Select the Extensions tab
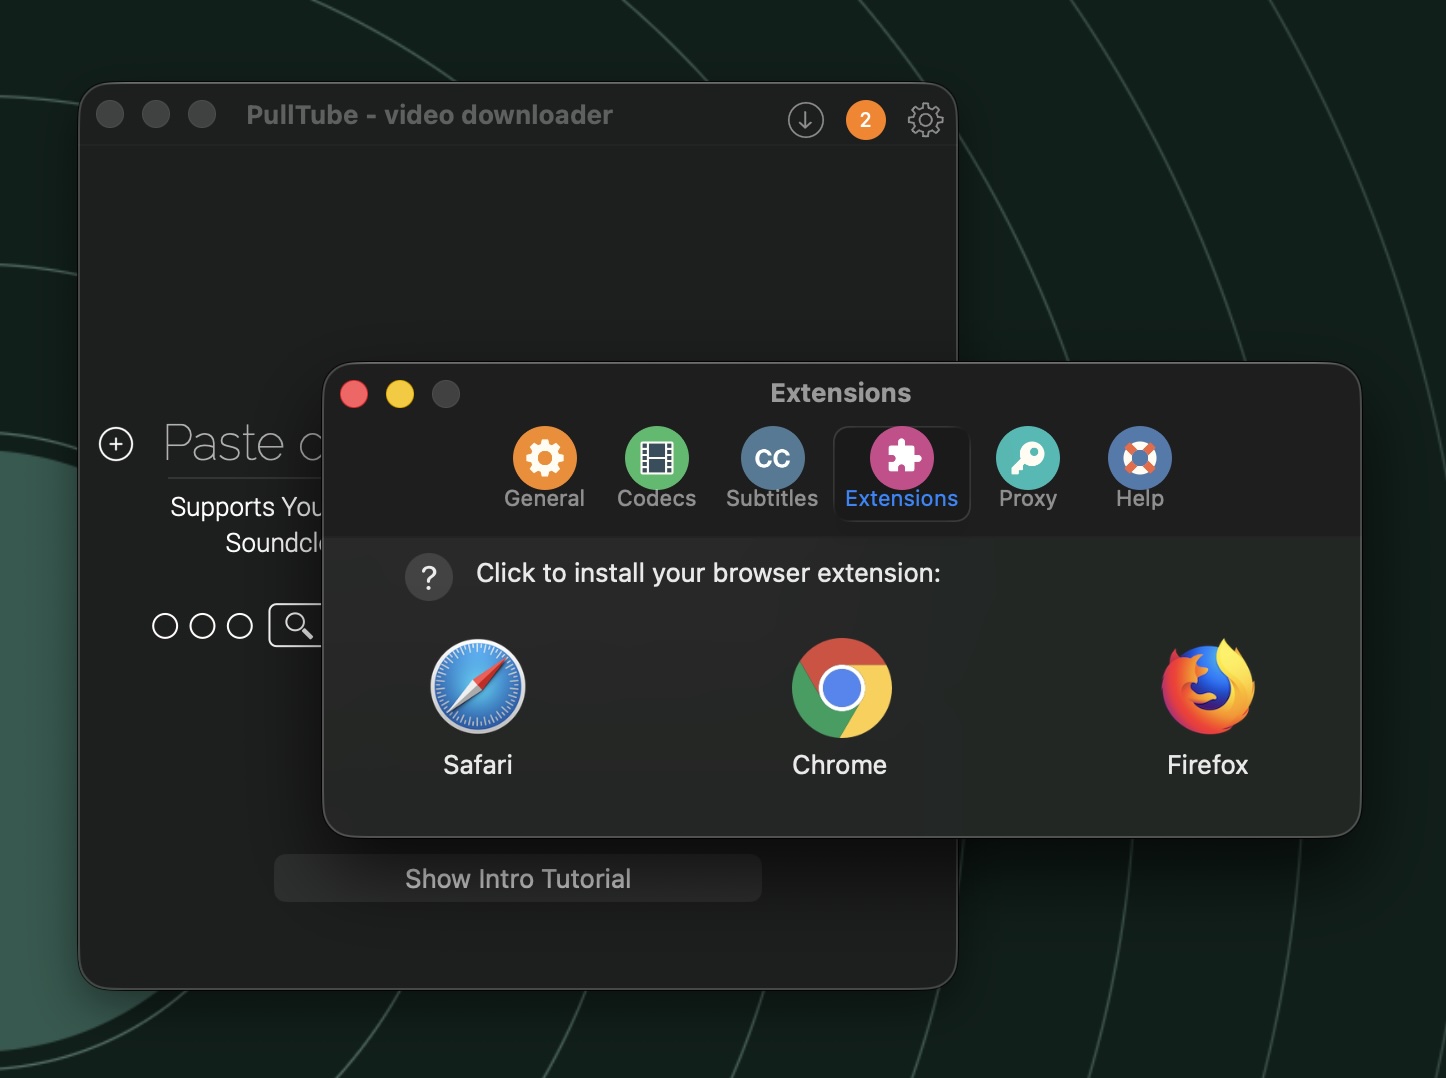The width and height of the screenshot is (1446, 1078). coord(902,472)
